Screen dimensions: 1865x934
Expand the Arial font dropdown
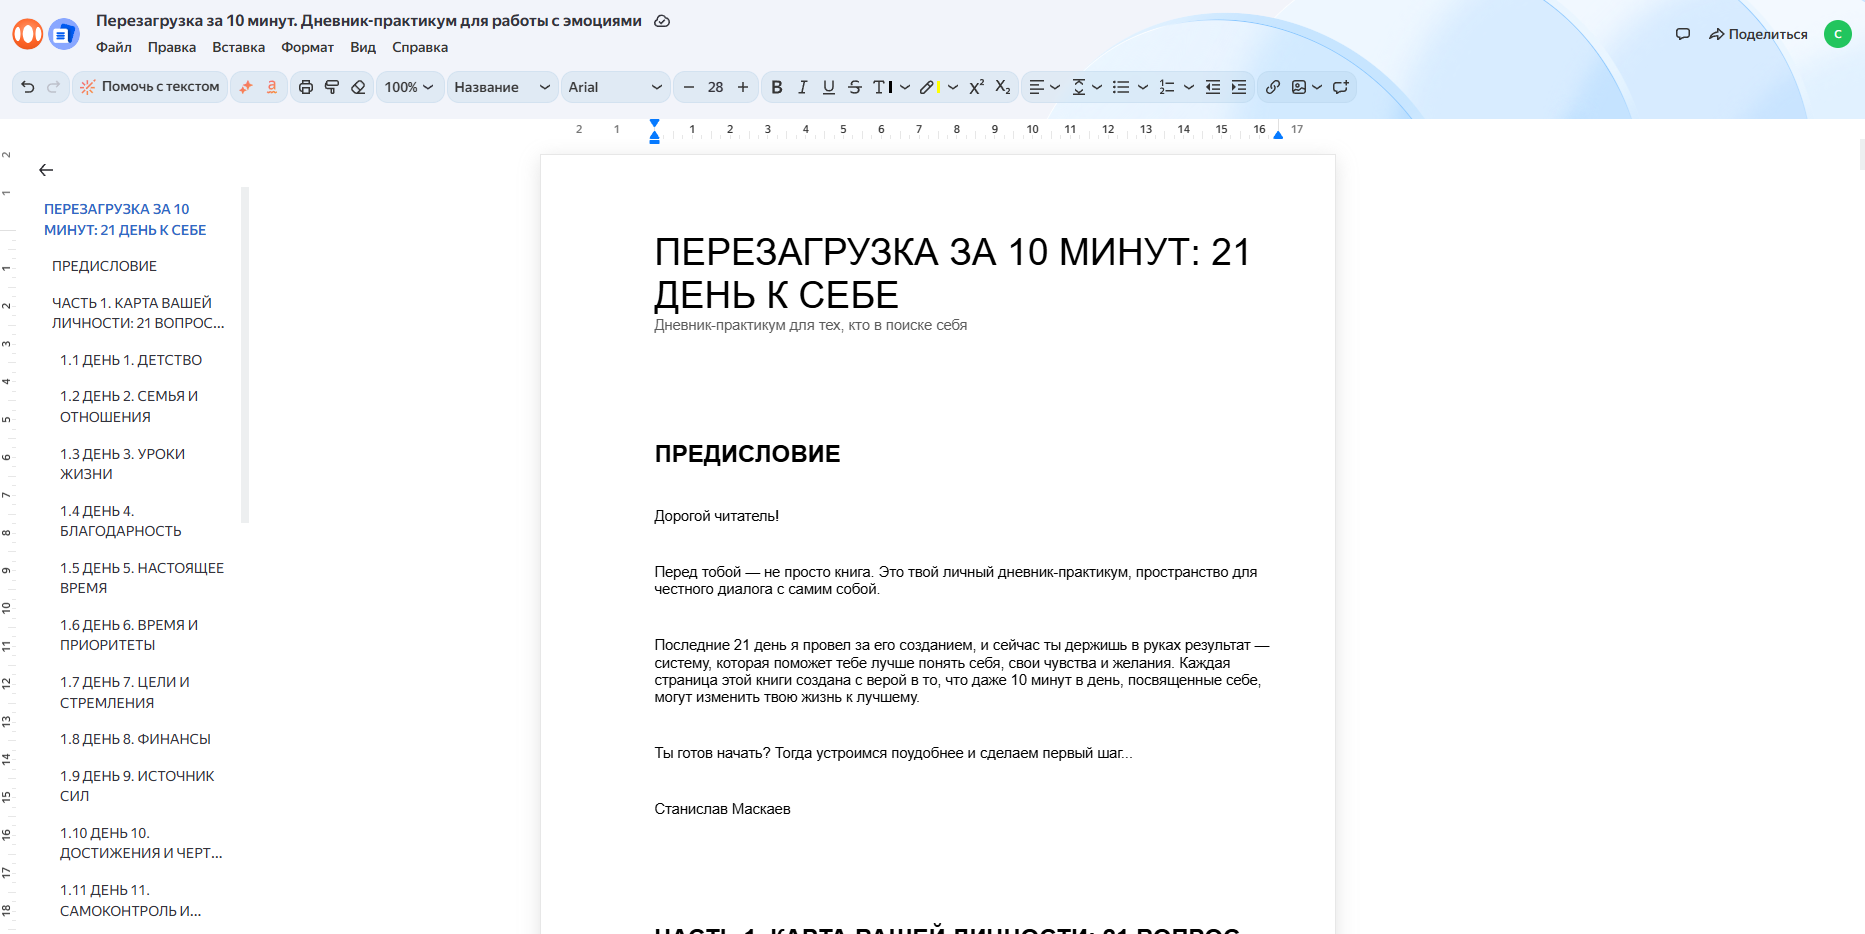pyautogui.click(x=614, y=87)
